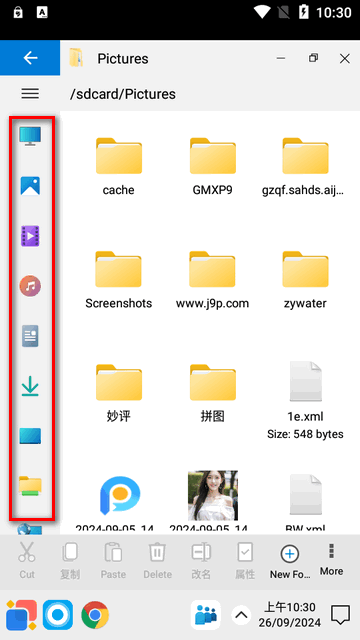
Task: Select the 1e.xml file
Action: [305, 382]
